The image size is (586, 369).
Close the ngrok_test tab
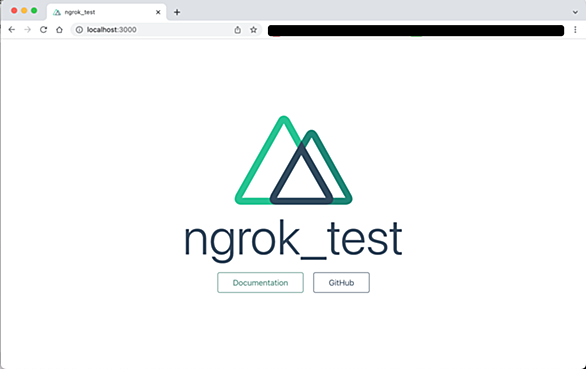[x=158, y=12]
